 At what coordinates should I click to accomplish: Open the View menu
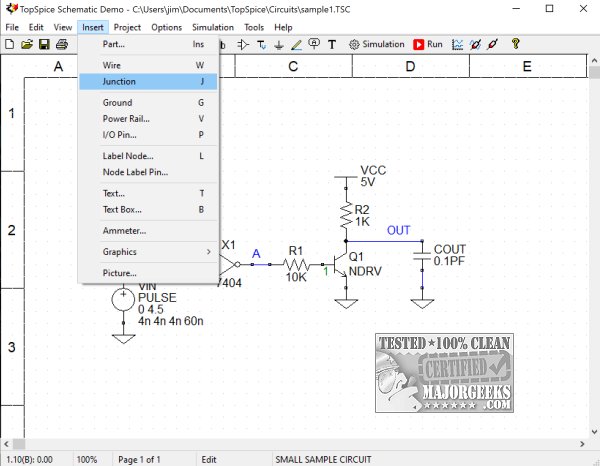click(x=62, y=28)
